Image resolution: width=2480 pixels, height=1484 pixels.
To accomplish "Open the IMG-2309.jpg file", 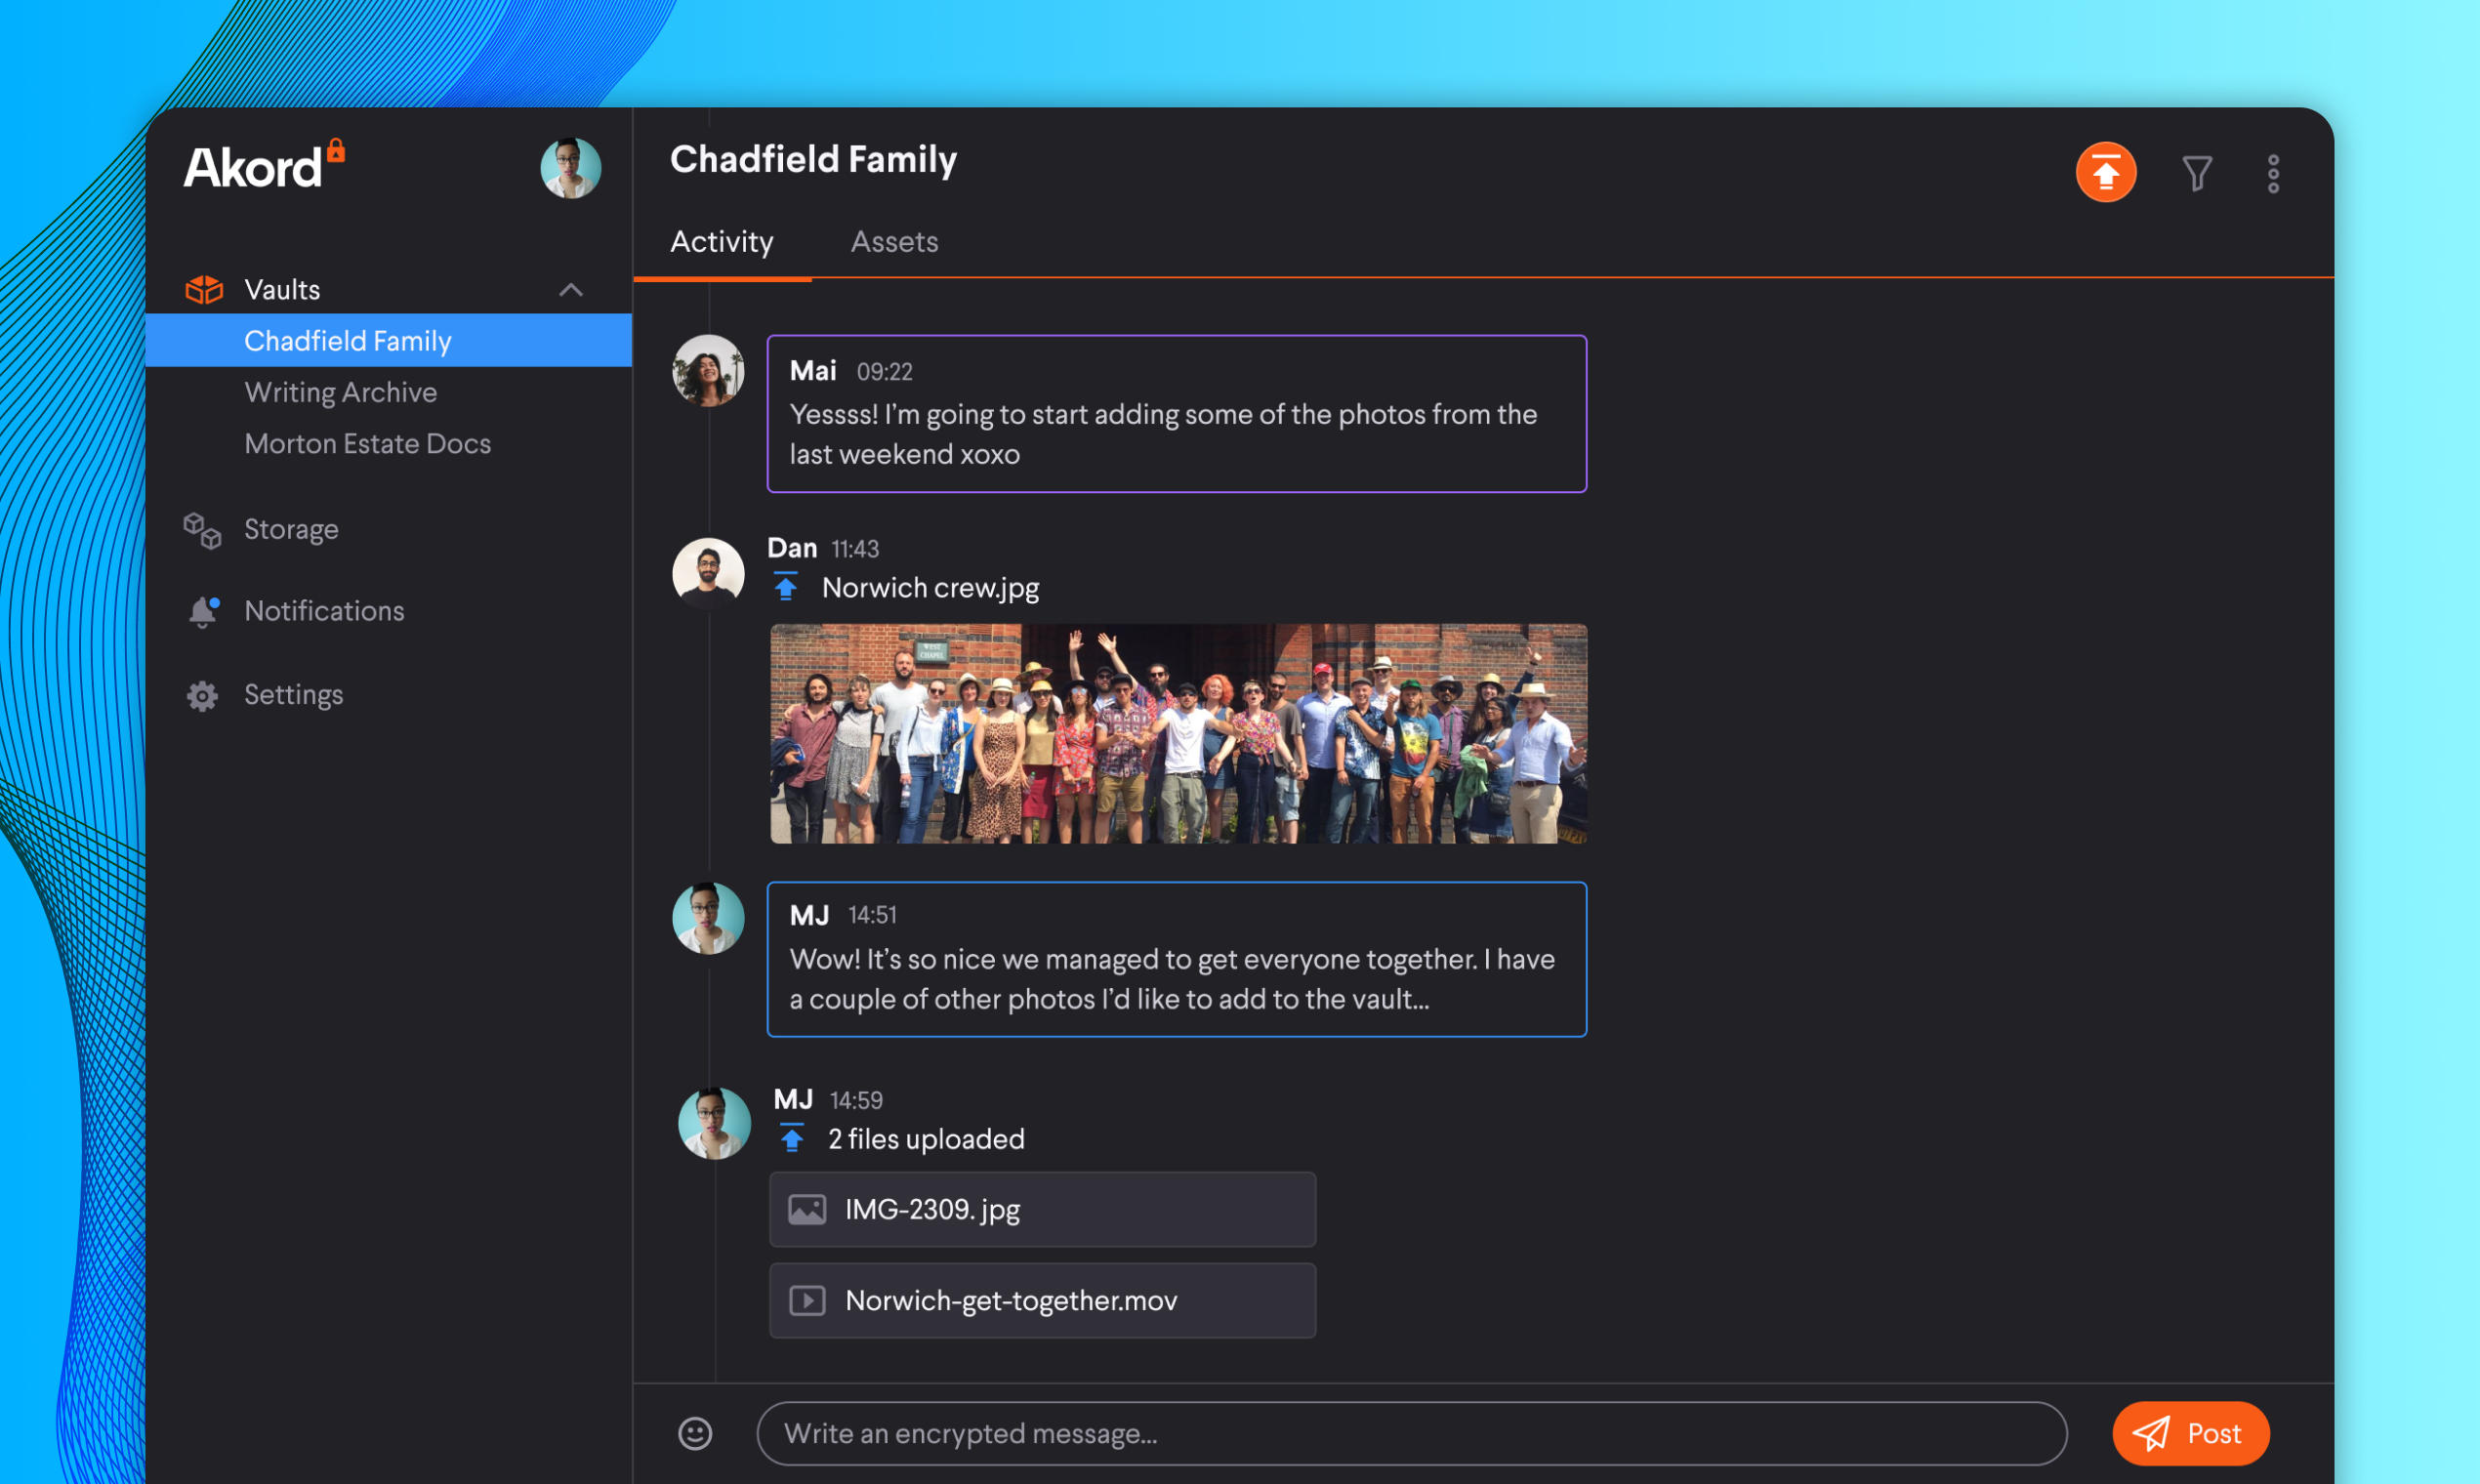I will point(1041,1209).
